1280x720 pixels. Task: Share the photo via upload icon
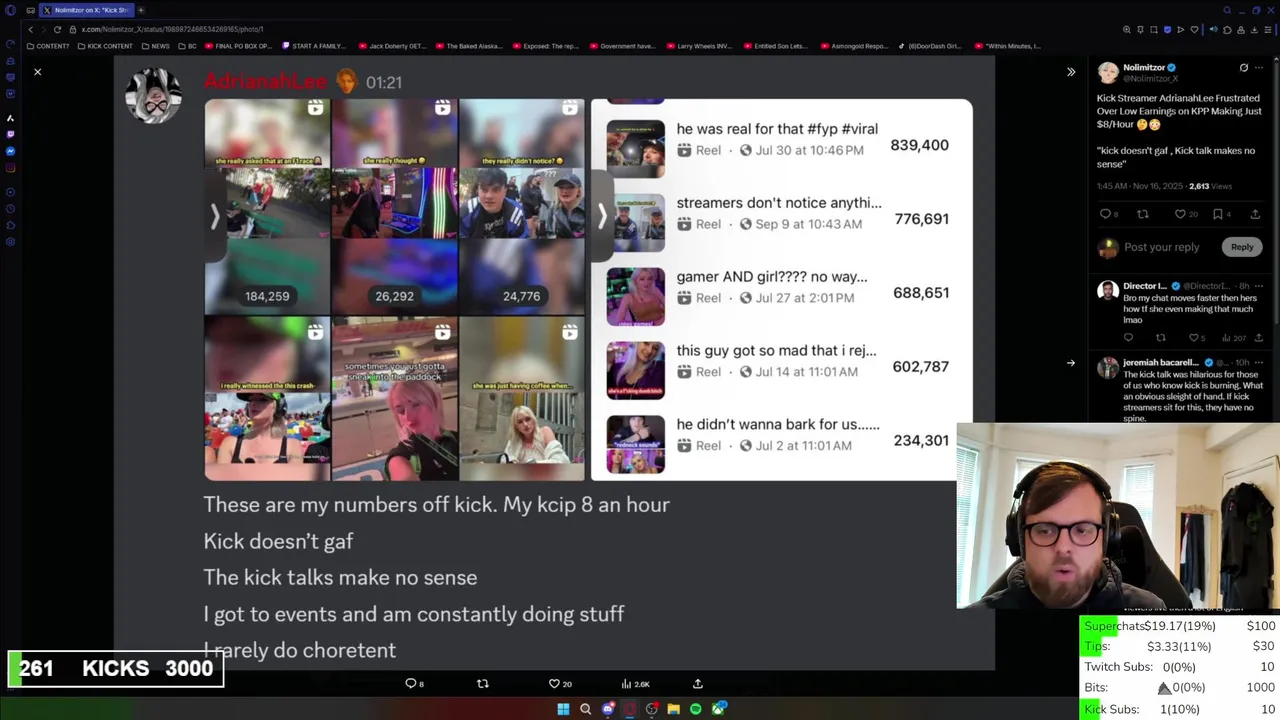click(x=698, y=684)
